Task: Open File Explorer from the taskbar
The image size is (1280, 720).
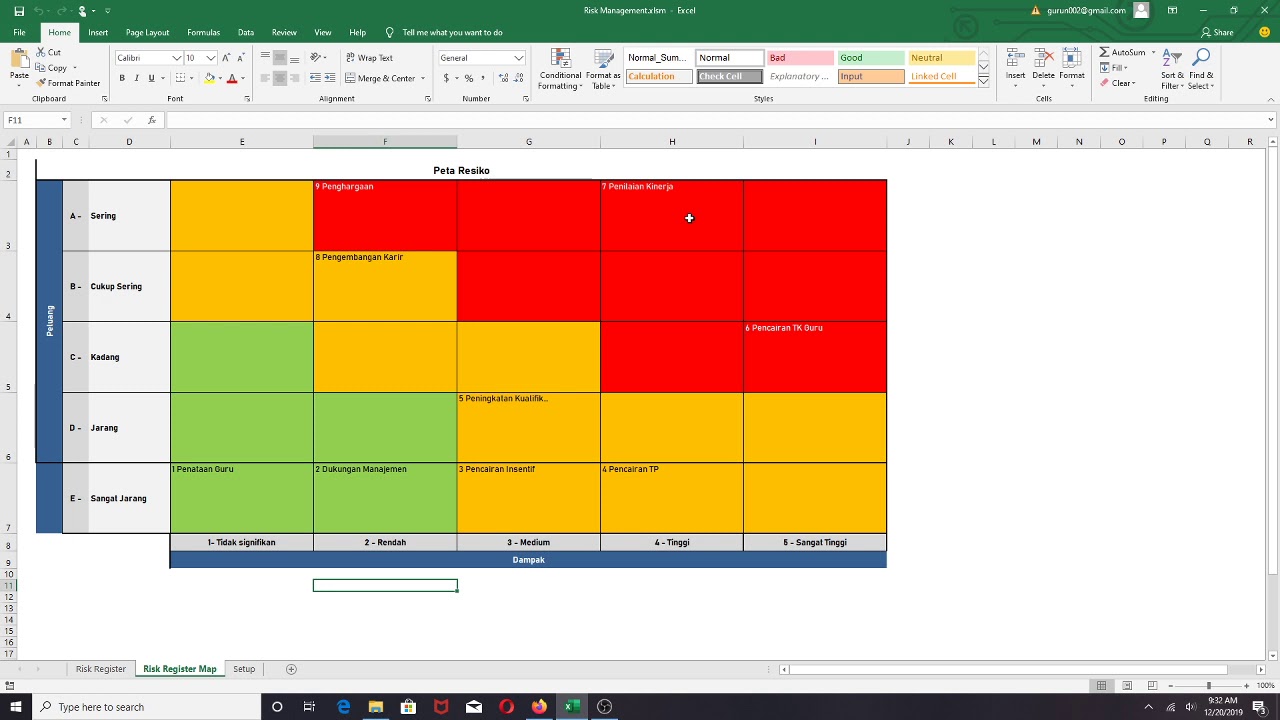Action: pos(375,707)
